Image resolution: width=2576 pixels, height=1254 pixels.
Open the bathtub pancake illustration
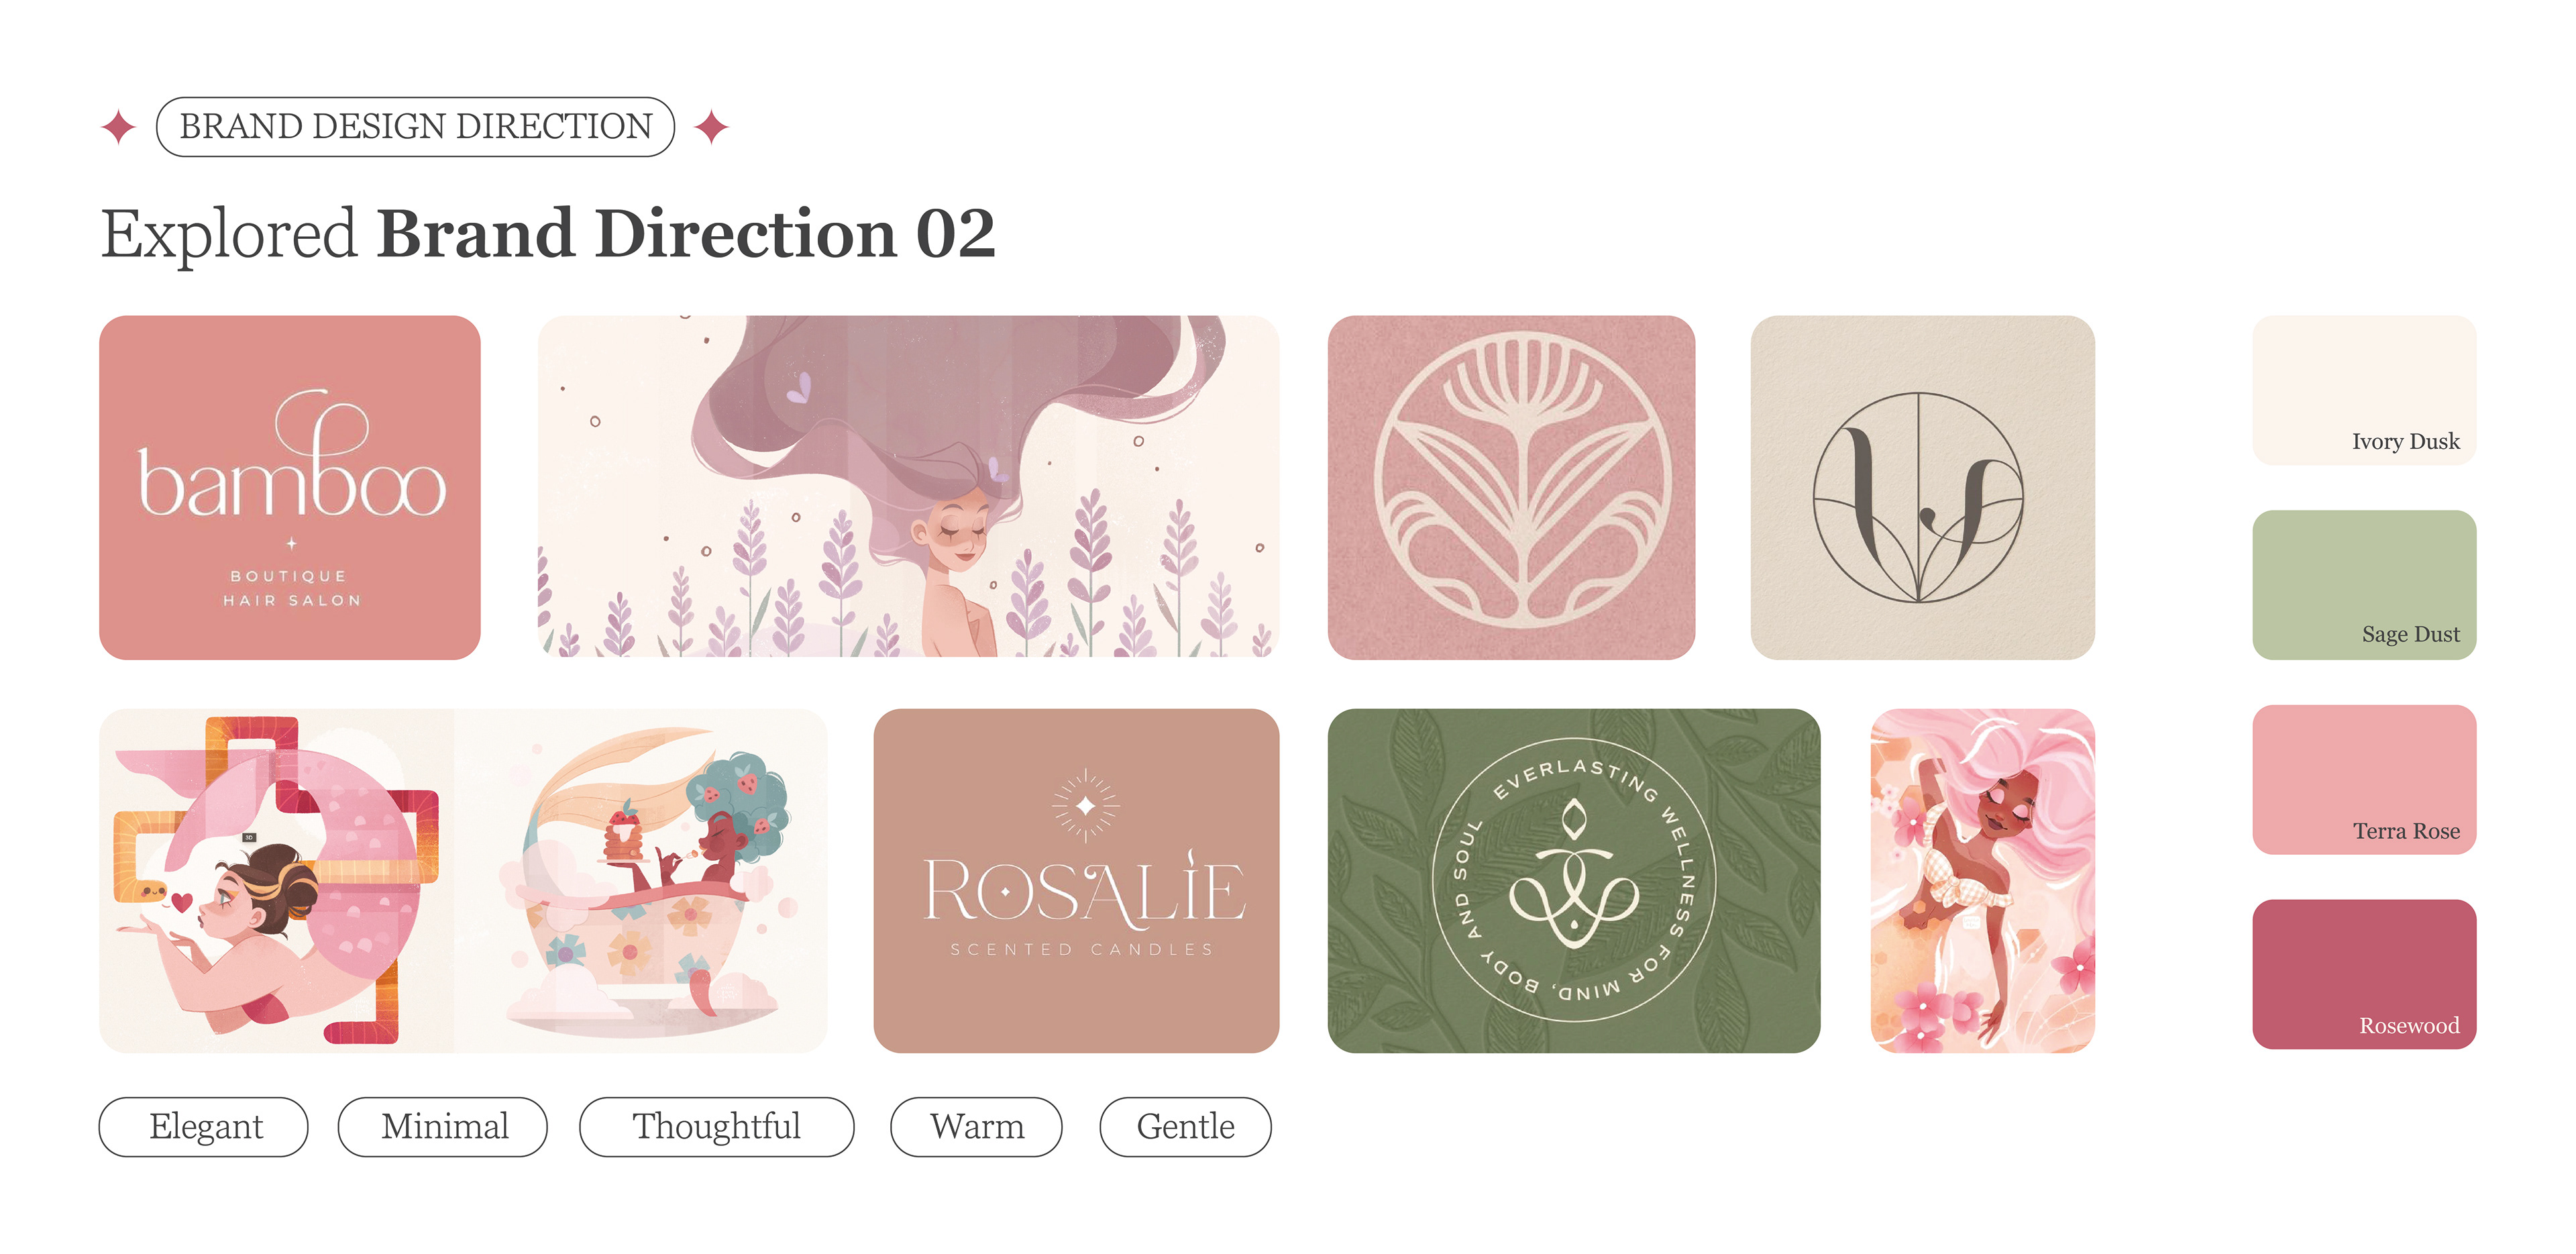coord(641,880)
